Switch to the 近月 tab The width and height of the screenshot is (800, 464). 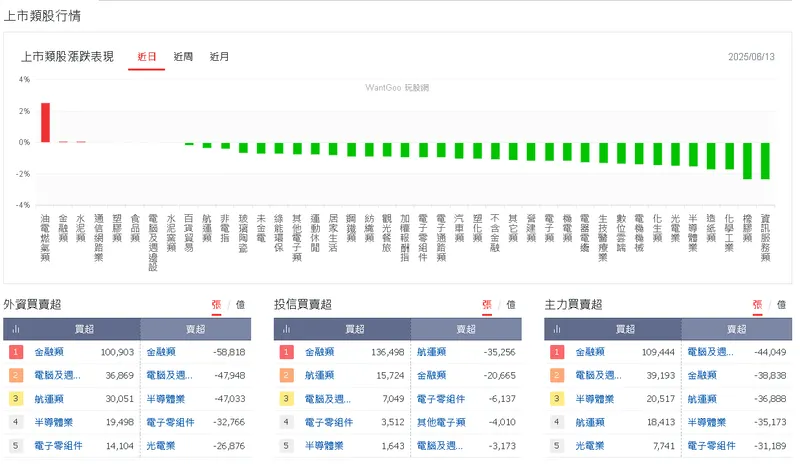[219, 57]
